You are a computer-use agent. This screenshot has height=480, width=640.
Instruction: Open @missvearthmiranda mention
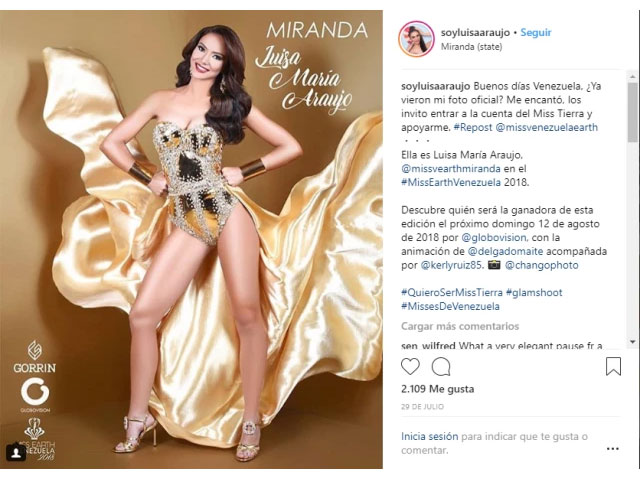[x=451, y=169]
